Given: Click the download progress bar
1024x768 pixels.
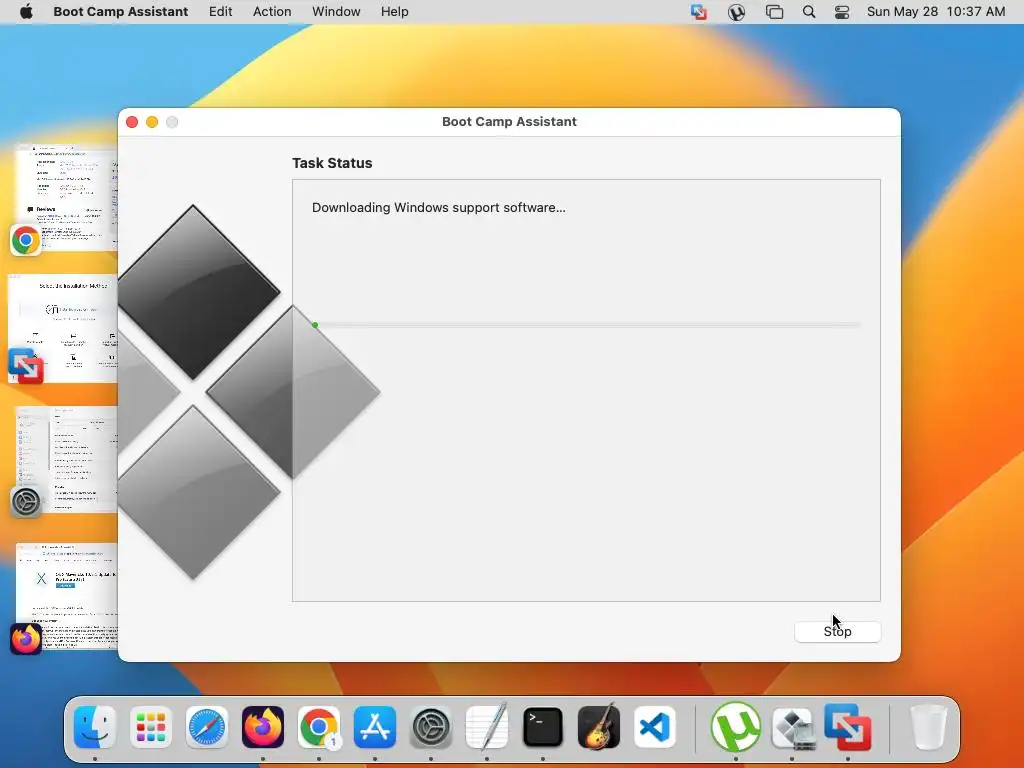Looking at the screenshot, I should [x=586, y=325].
